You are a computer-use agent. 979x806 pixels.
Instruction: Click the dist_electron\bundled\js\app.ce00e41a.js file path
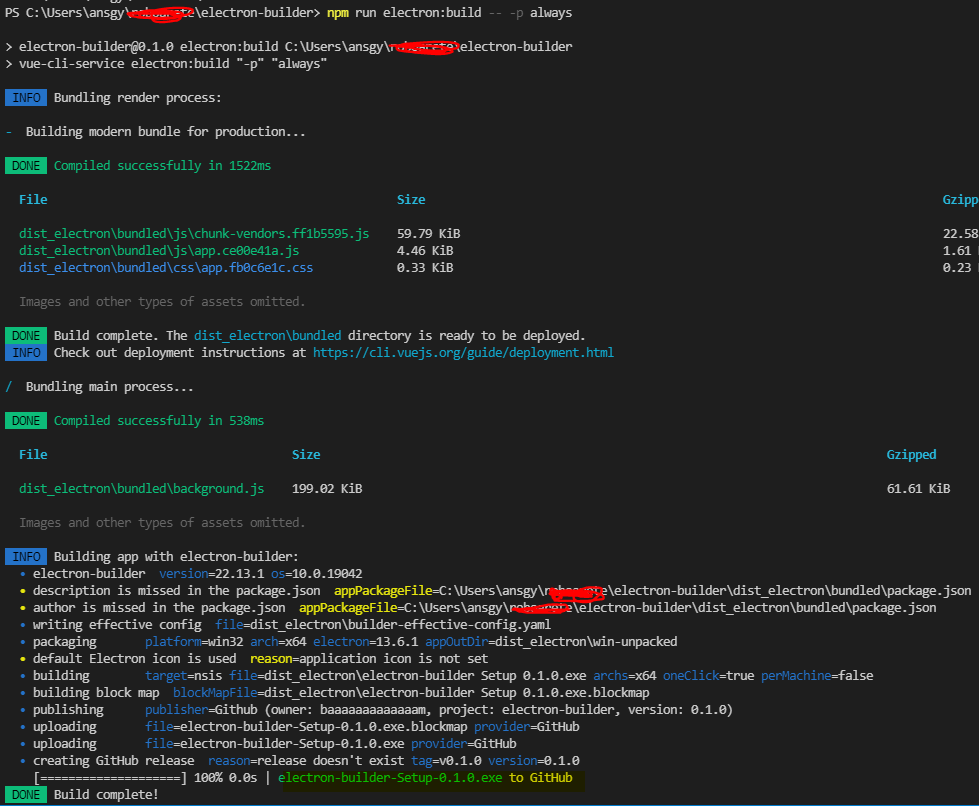[x=159, y=250]
